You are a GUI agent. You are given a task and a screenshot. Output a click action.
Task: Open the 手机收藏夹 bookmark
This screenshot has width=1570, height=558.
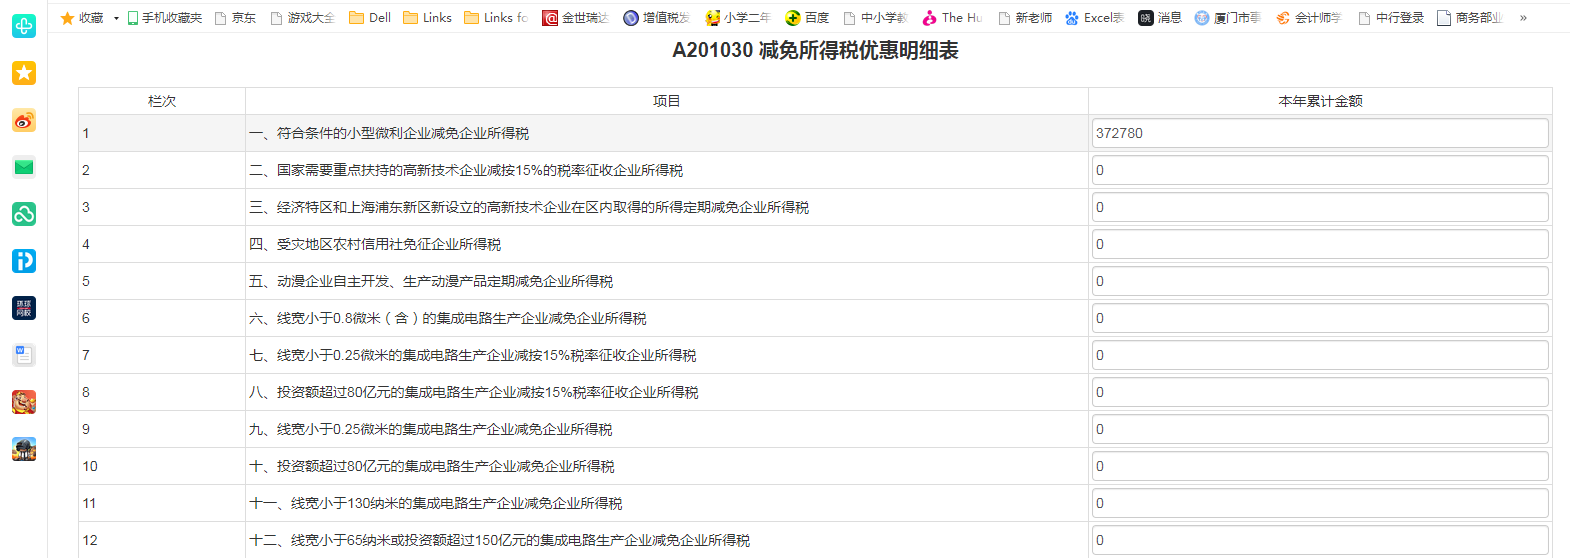pyautogui.click(x=165, y=18)
